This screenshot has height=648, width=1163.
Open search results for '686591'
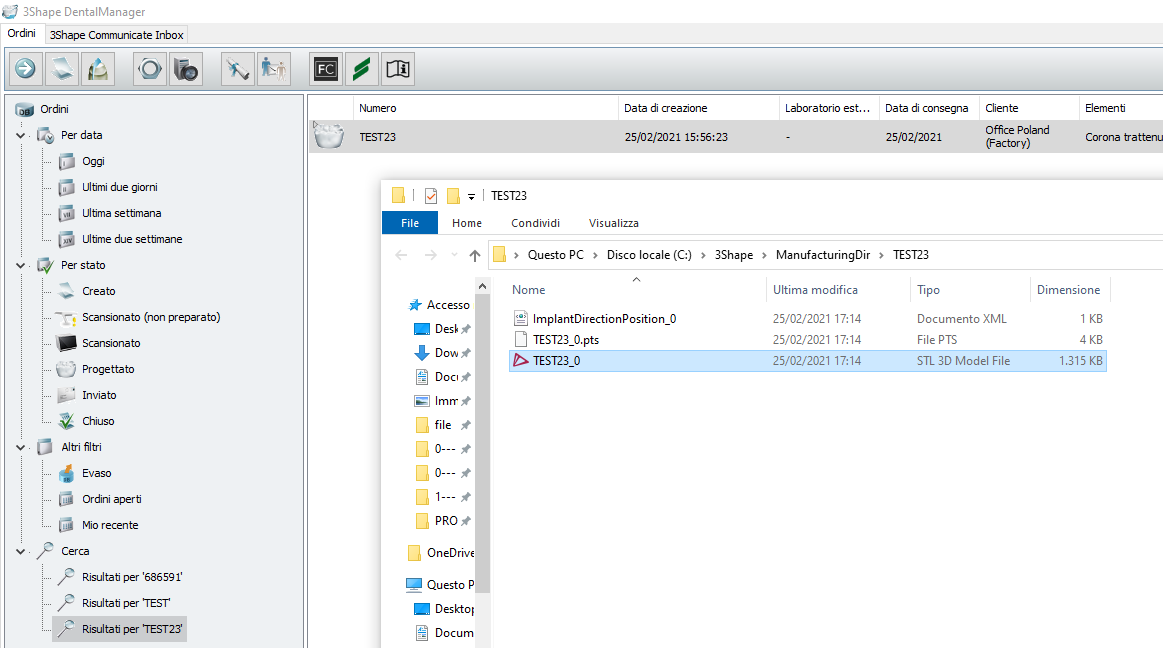[x=132, y=577]
